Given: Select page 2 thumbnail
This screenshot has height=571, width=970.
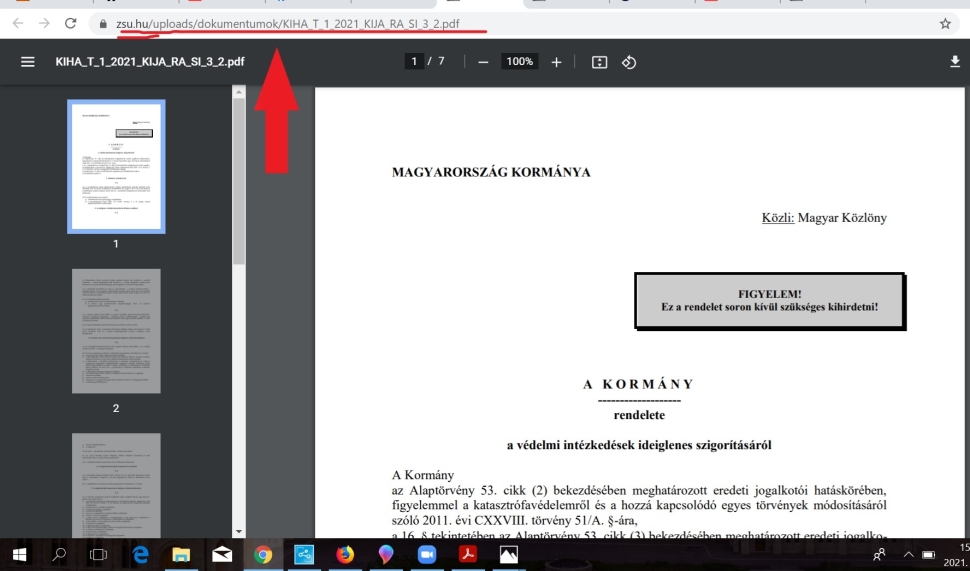Looking at the screenshot, I should [x=116, y=331].
